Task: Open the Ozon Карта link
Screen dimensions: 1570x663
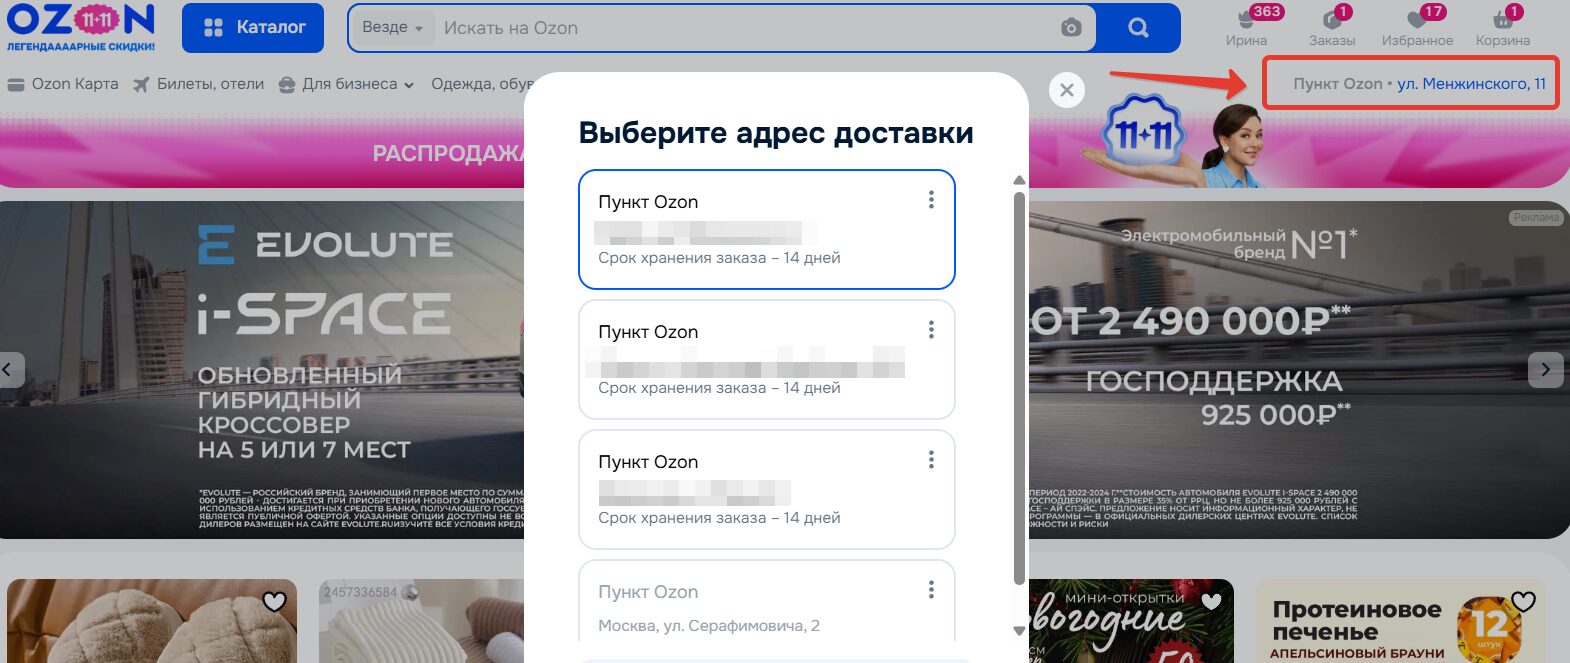Action: (x=63, y=84)
